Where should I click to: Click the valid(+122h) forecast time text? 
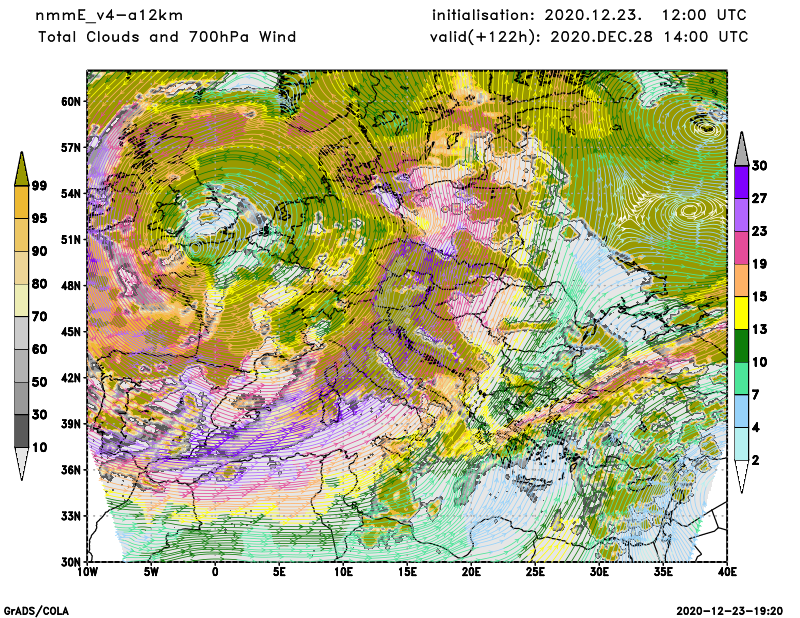pyautogui.click(x=590, y=37)
